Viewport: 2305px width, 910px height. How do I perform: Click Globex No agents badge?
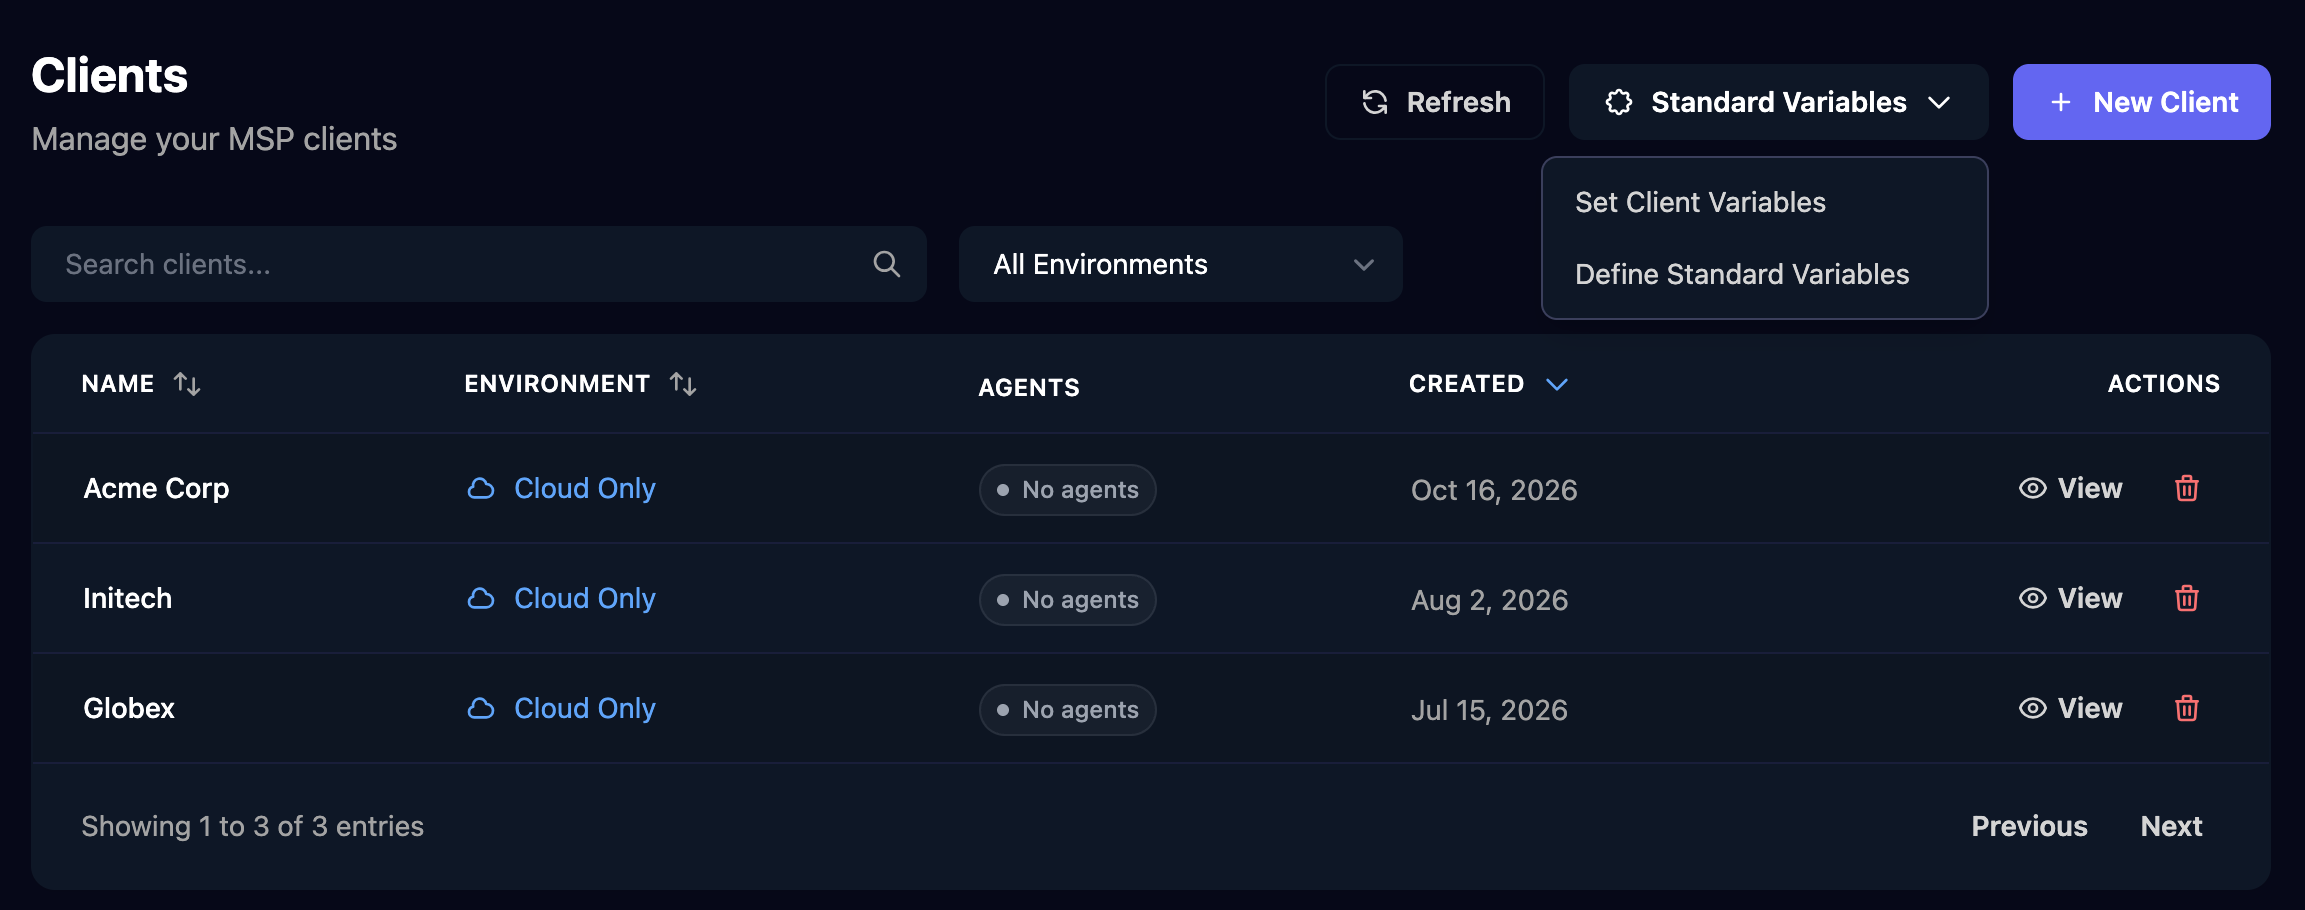coord(1068,710)
